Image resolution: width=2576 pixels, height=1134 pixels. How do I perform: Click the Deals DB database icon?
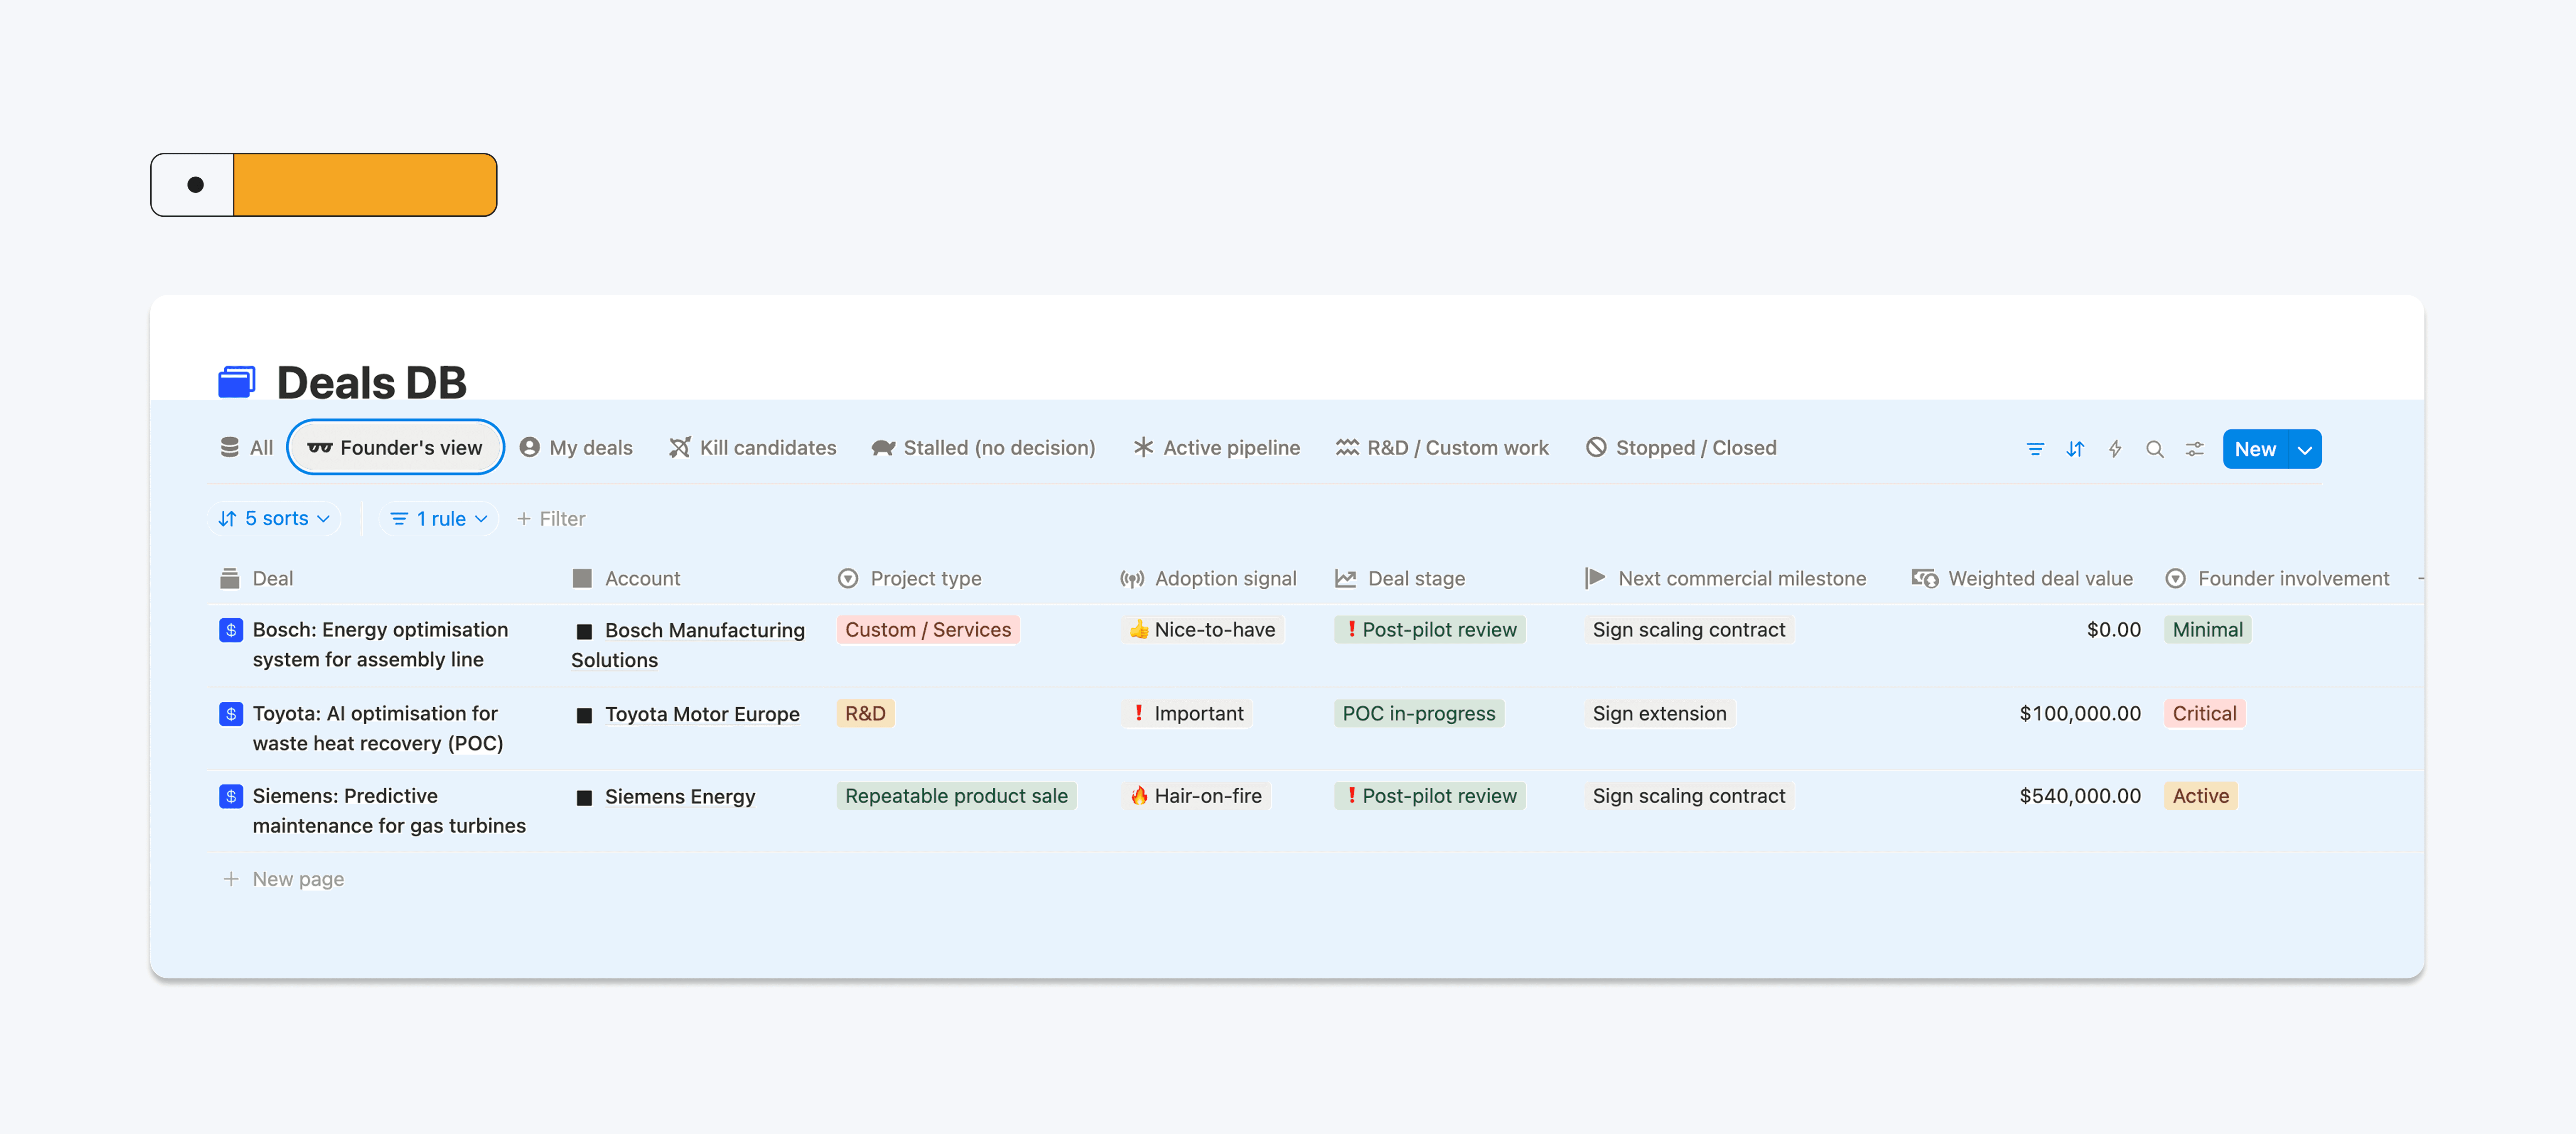pos(237,382)
